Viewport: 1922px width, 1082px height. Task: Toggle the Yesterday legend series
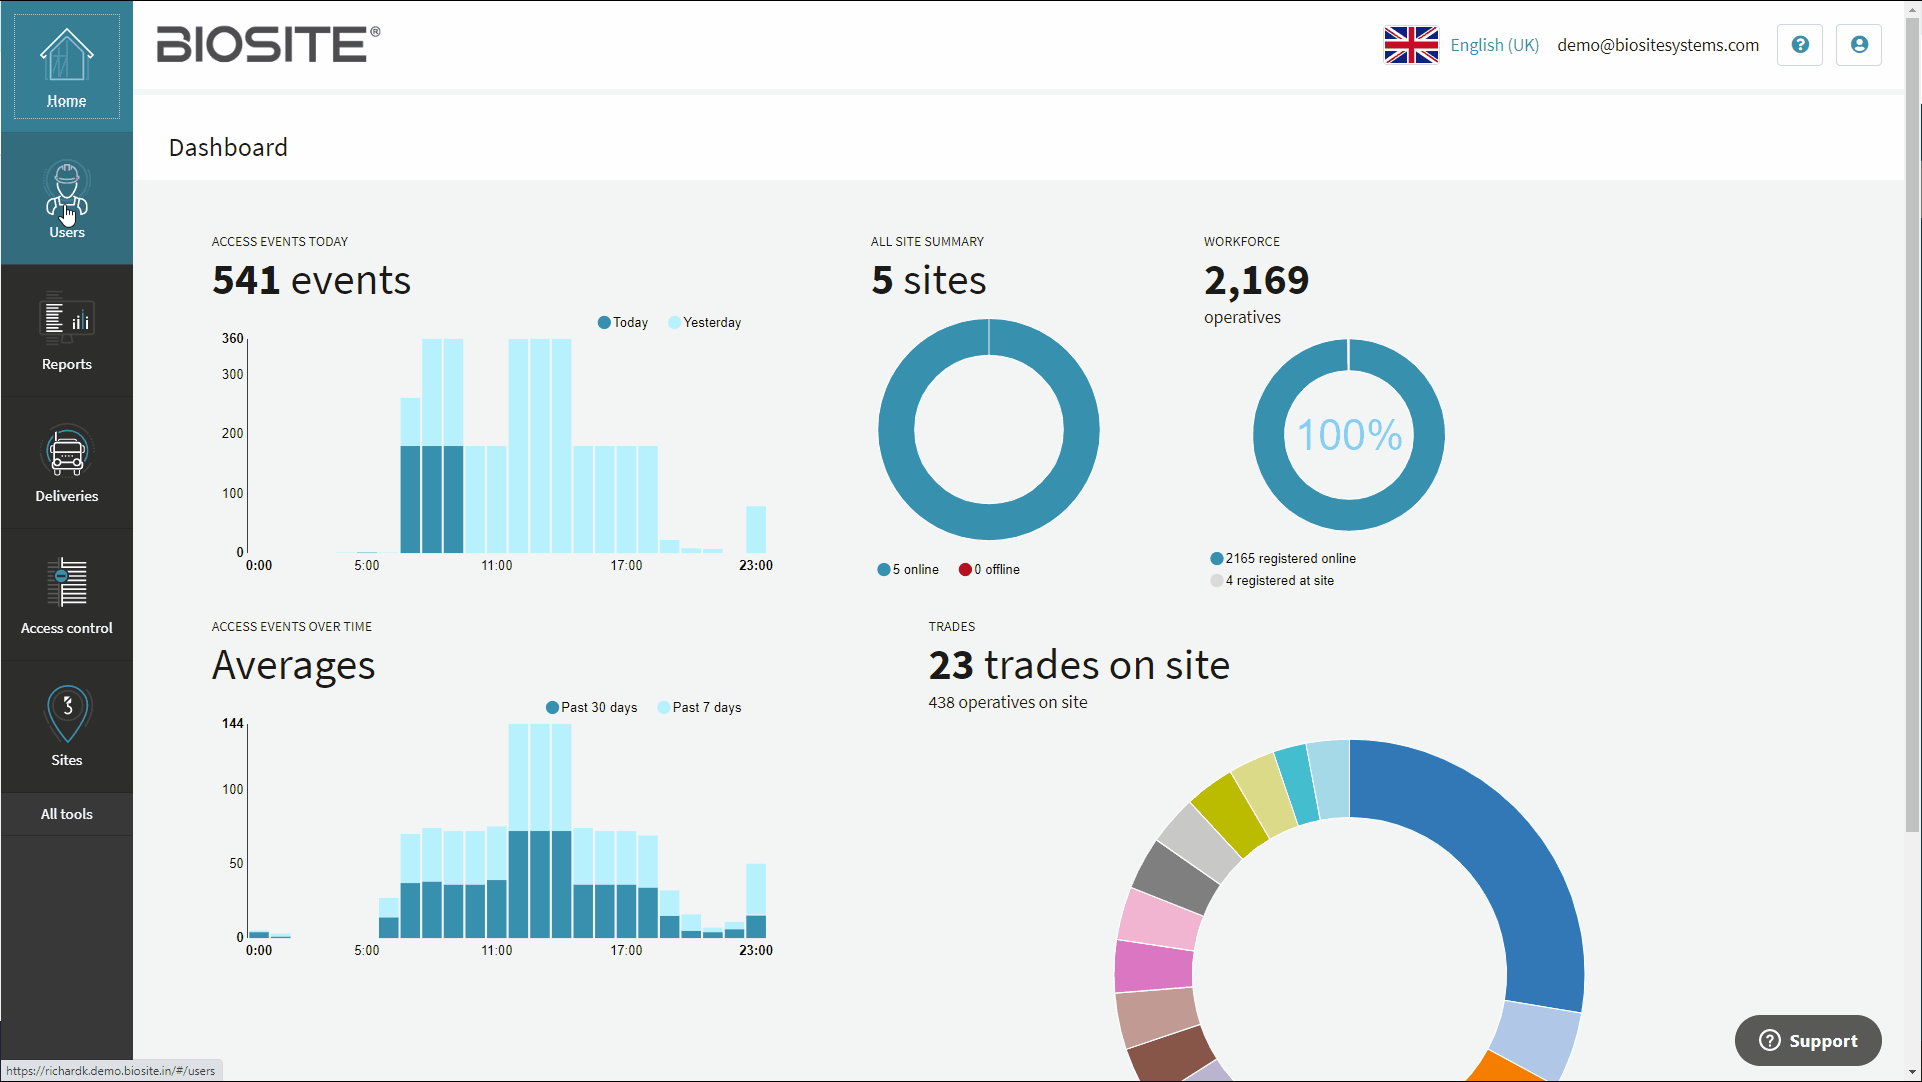[x=705, y=322]
